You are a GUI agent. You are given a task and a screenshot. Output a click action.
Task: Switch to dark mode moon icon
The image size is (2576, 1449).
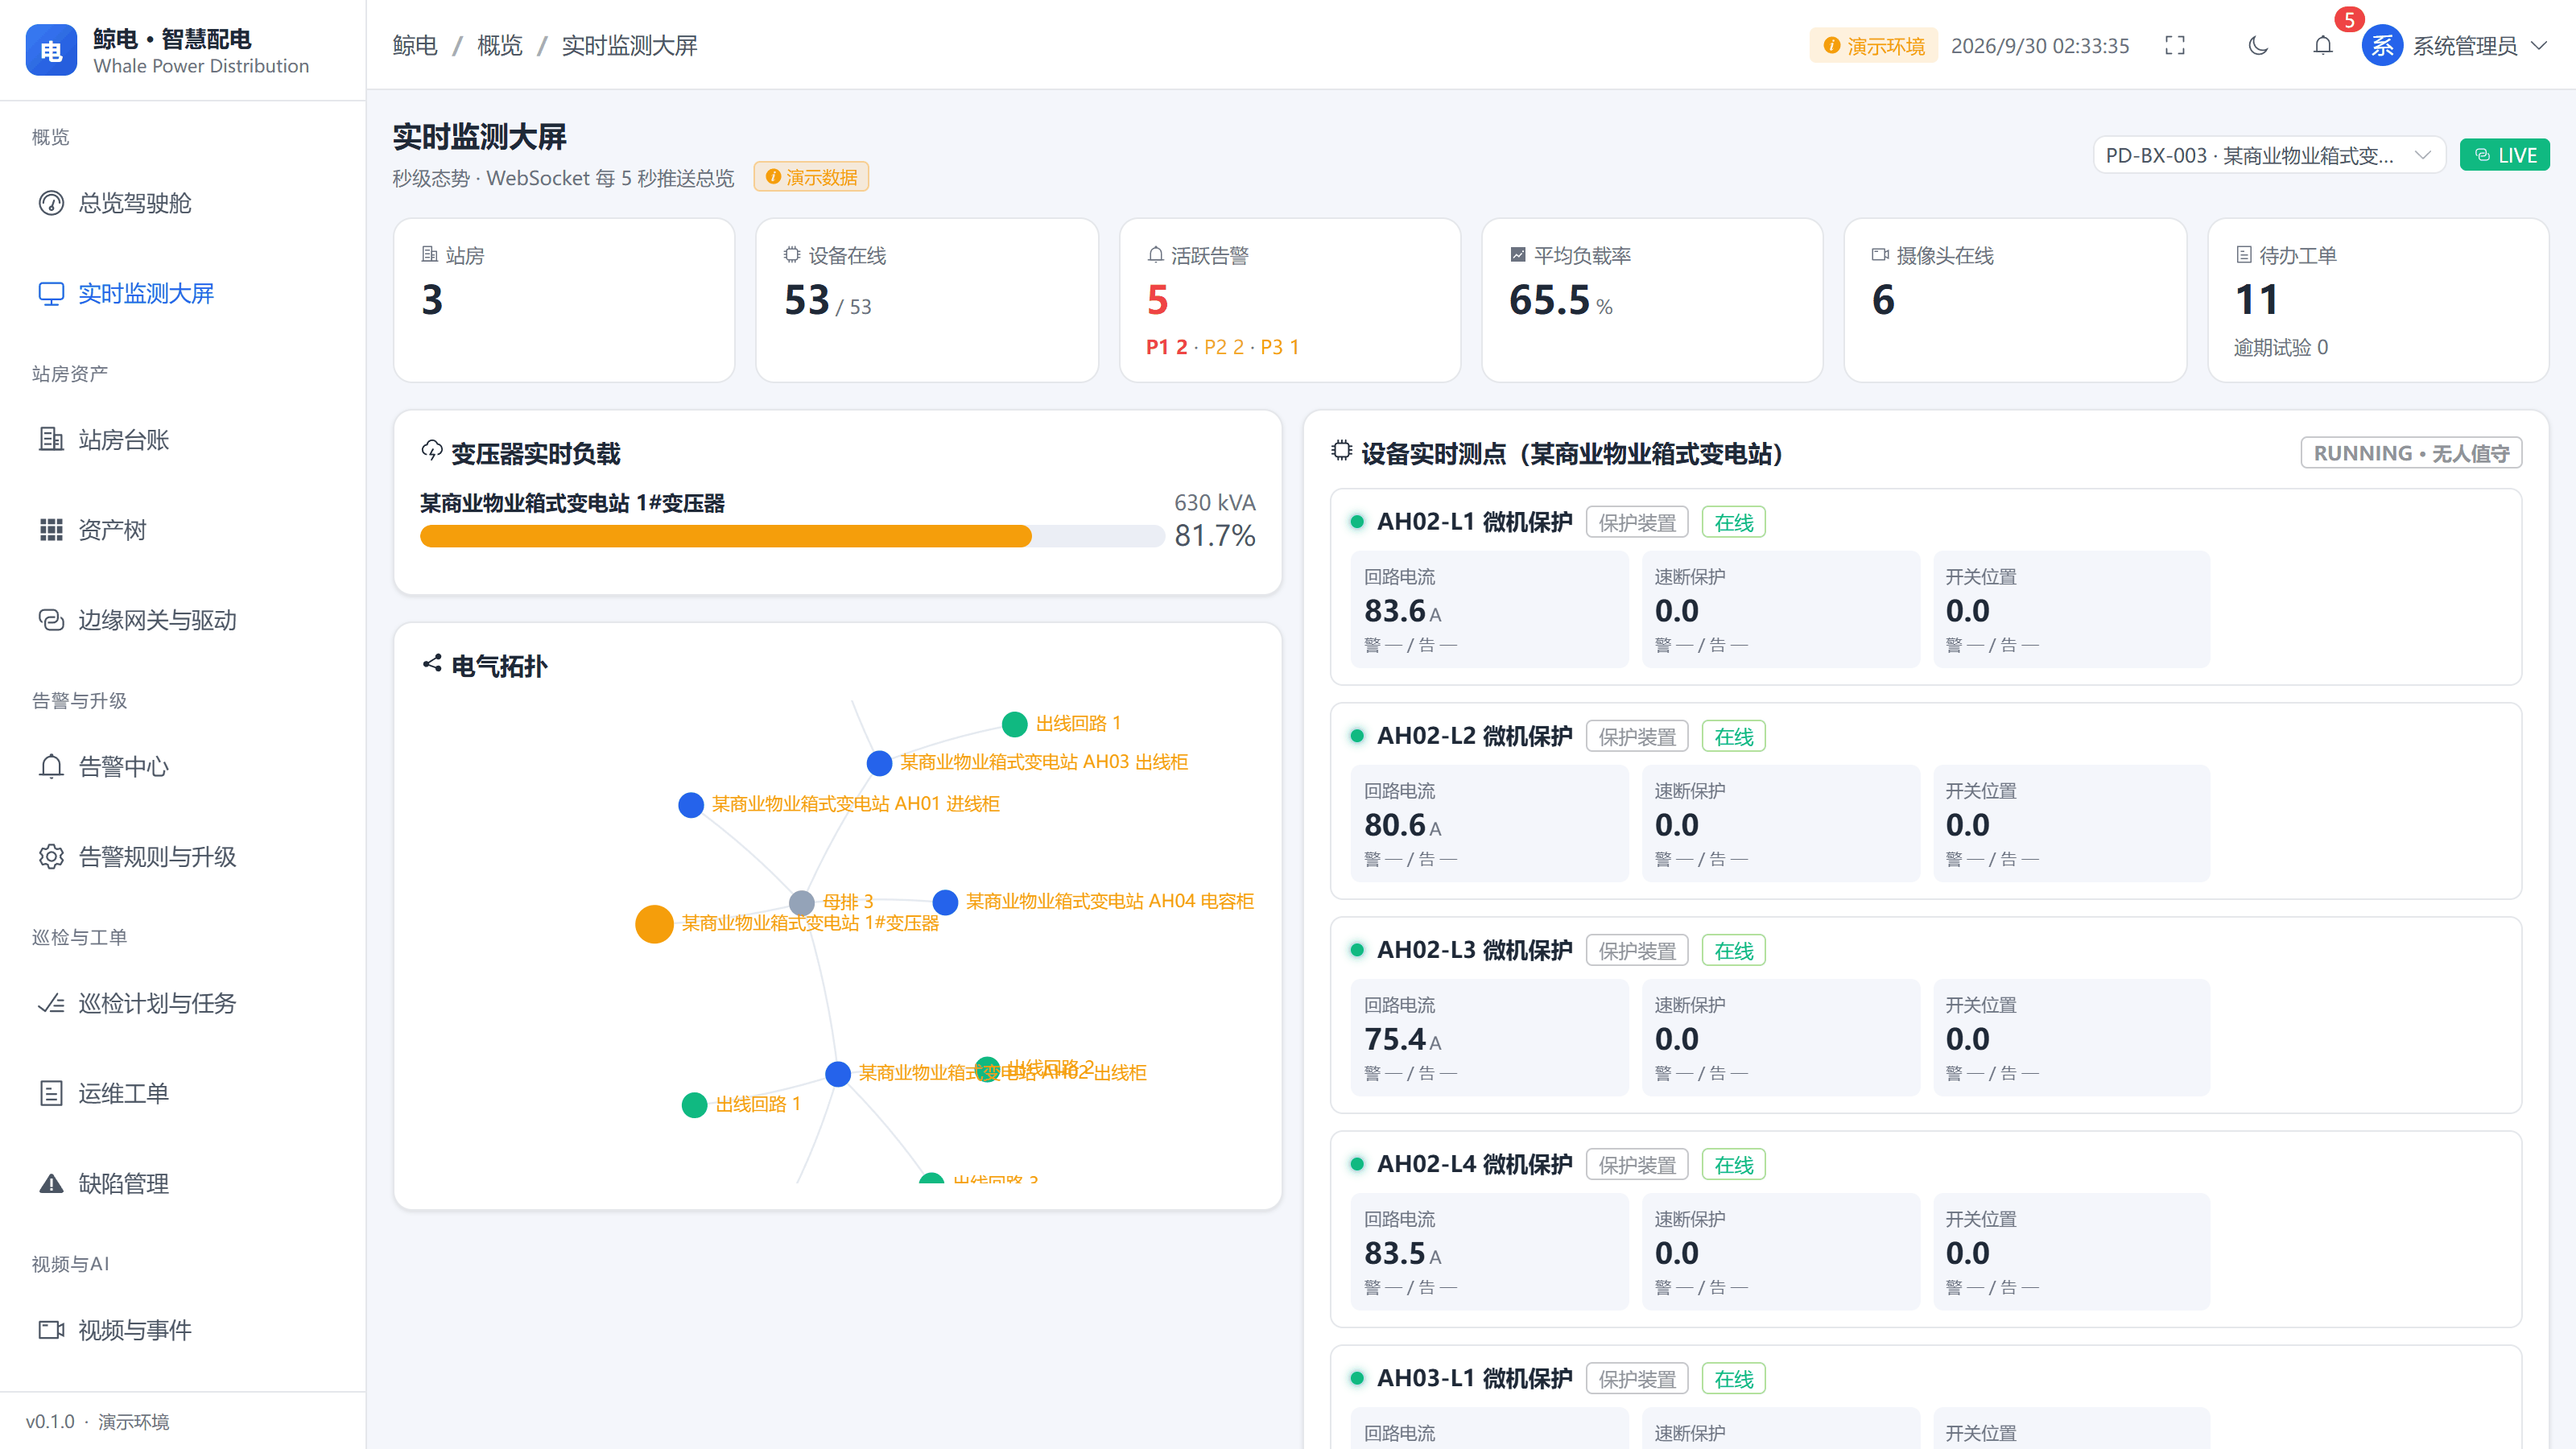tap(2258, 45)
